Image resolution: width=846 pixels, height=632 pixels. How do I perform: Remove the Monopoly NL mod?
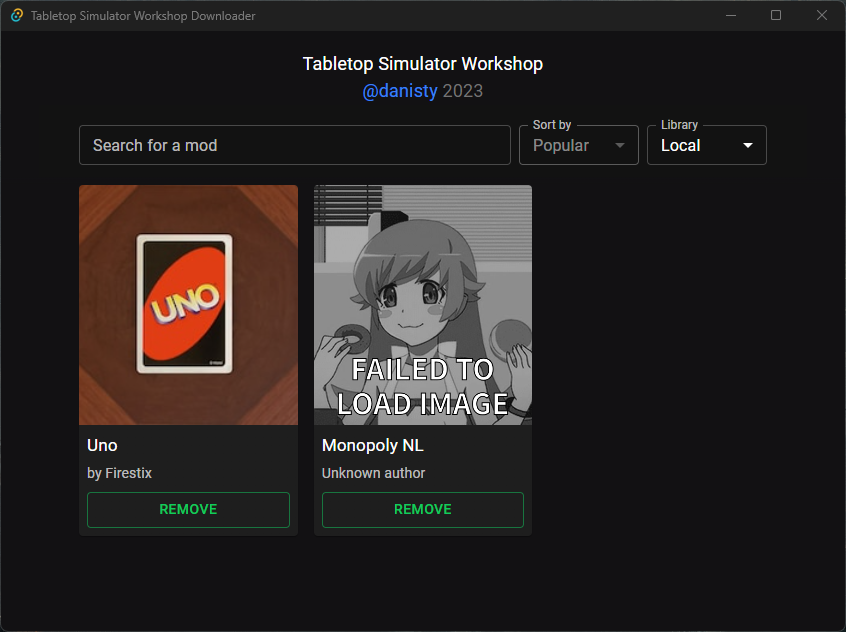[x=422, y=509]
